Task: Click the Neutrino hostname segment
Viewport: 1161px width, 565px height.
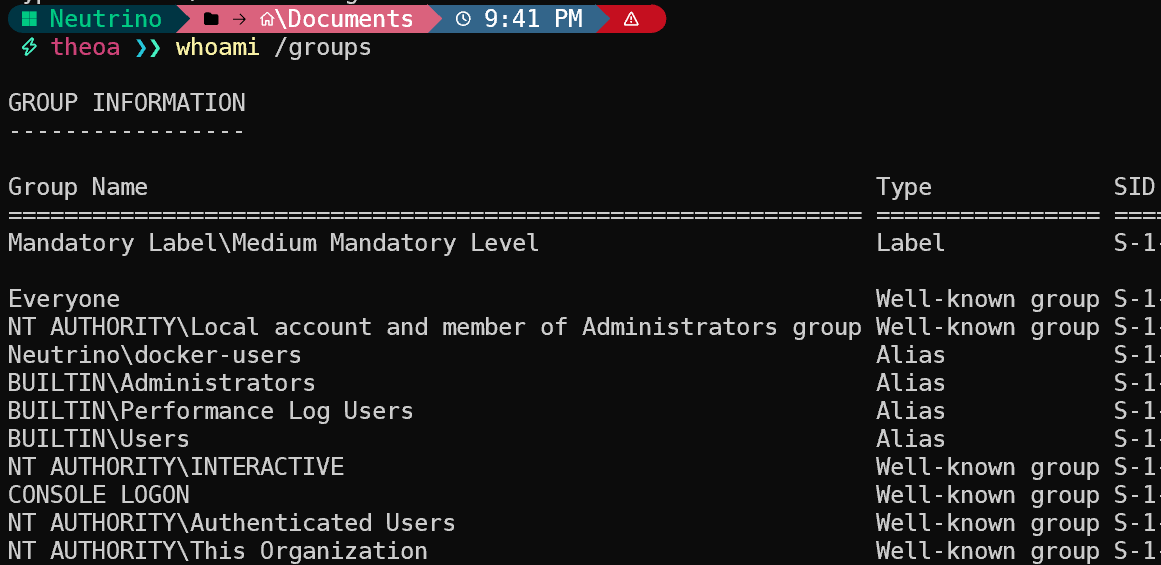Action: click(x=105, y=19)
